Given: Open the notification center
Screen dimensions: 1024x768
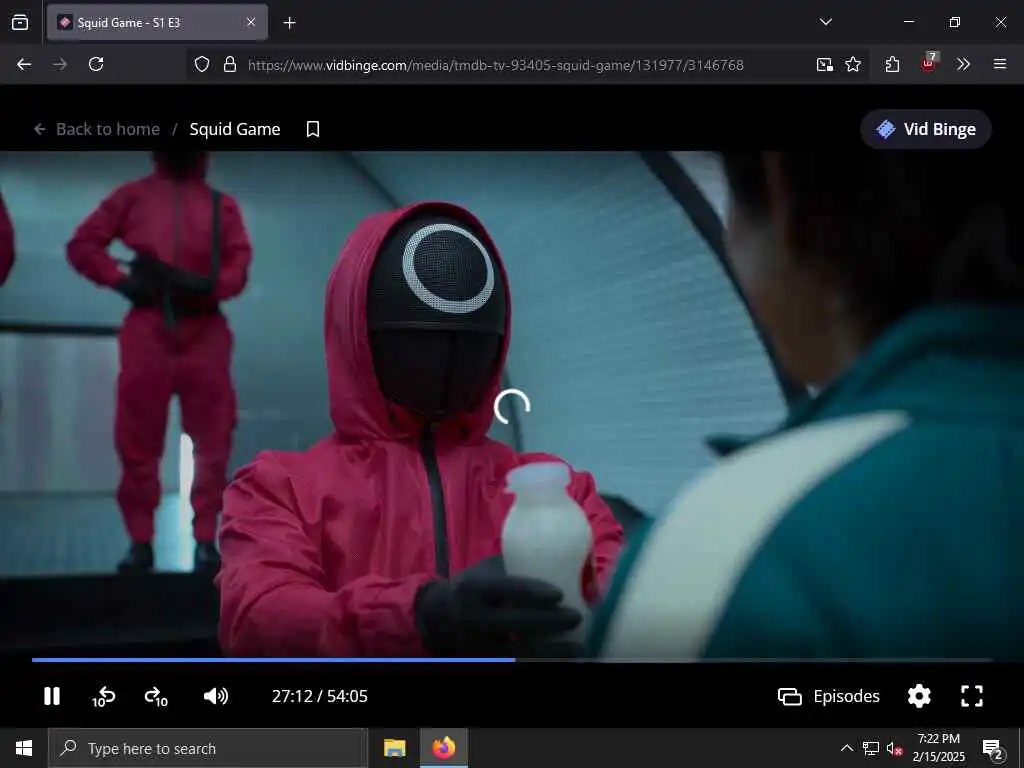Looking at the screenshot, I should pyautogui.click(x=993, y=748).
